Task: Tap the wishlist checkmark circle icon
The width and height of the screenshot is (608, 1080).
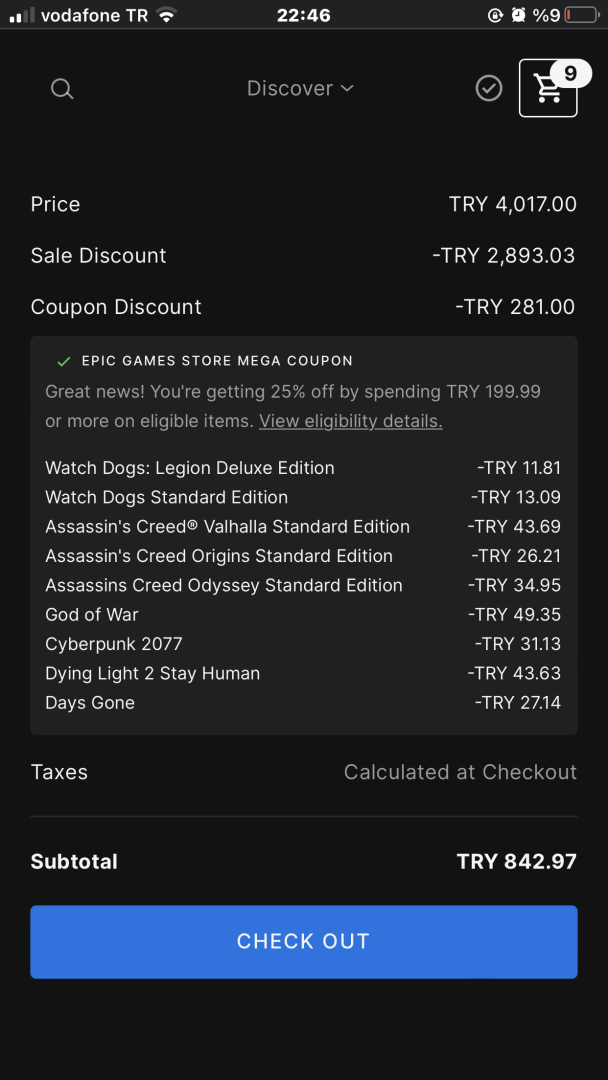Action: 489,89
